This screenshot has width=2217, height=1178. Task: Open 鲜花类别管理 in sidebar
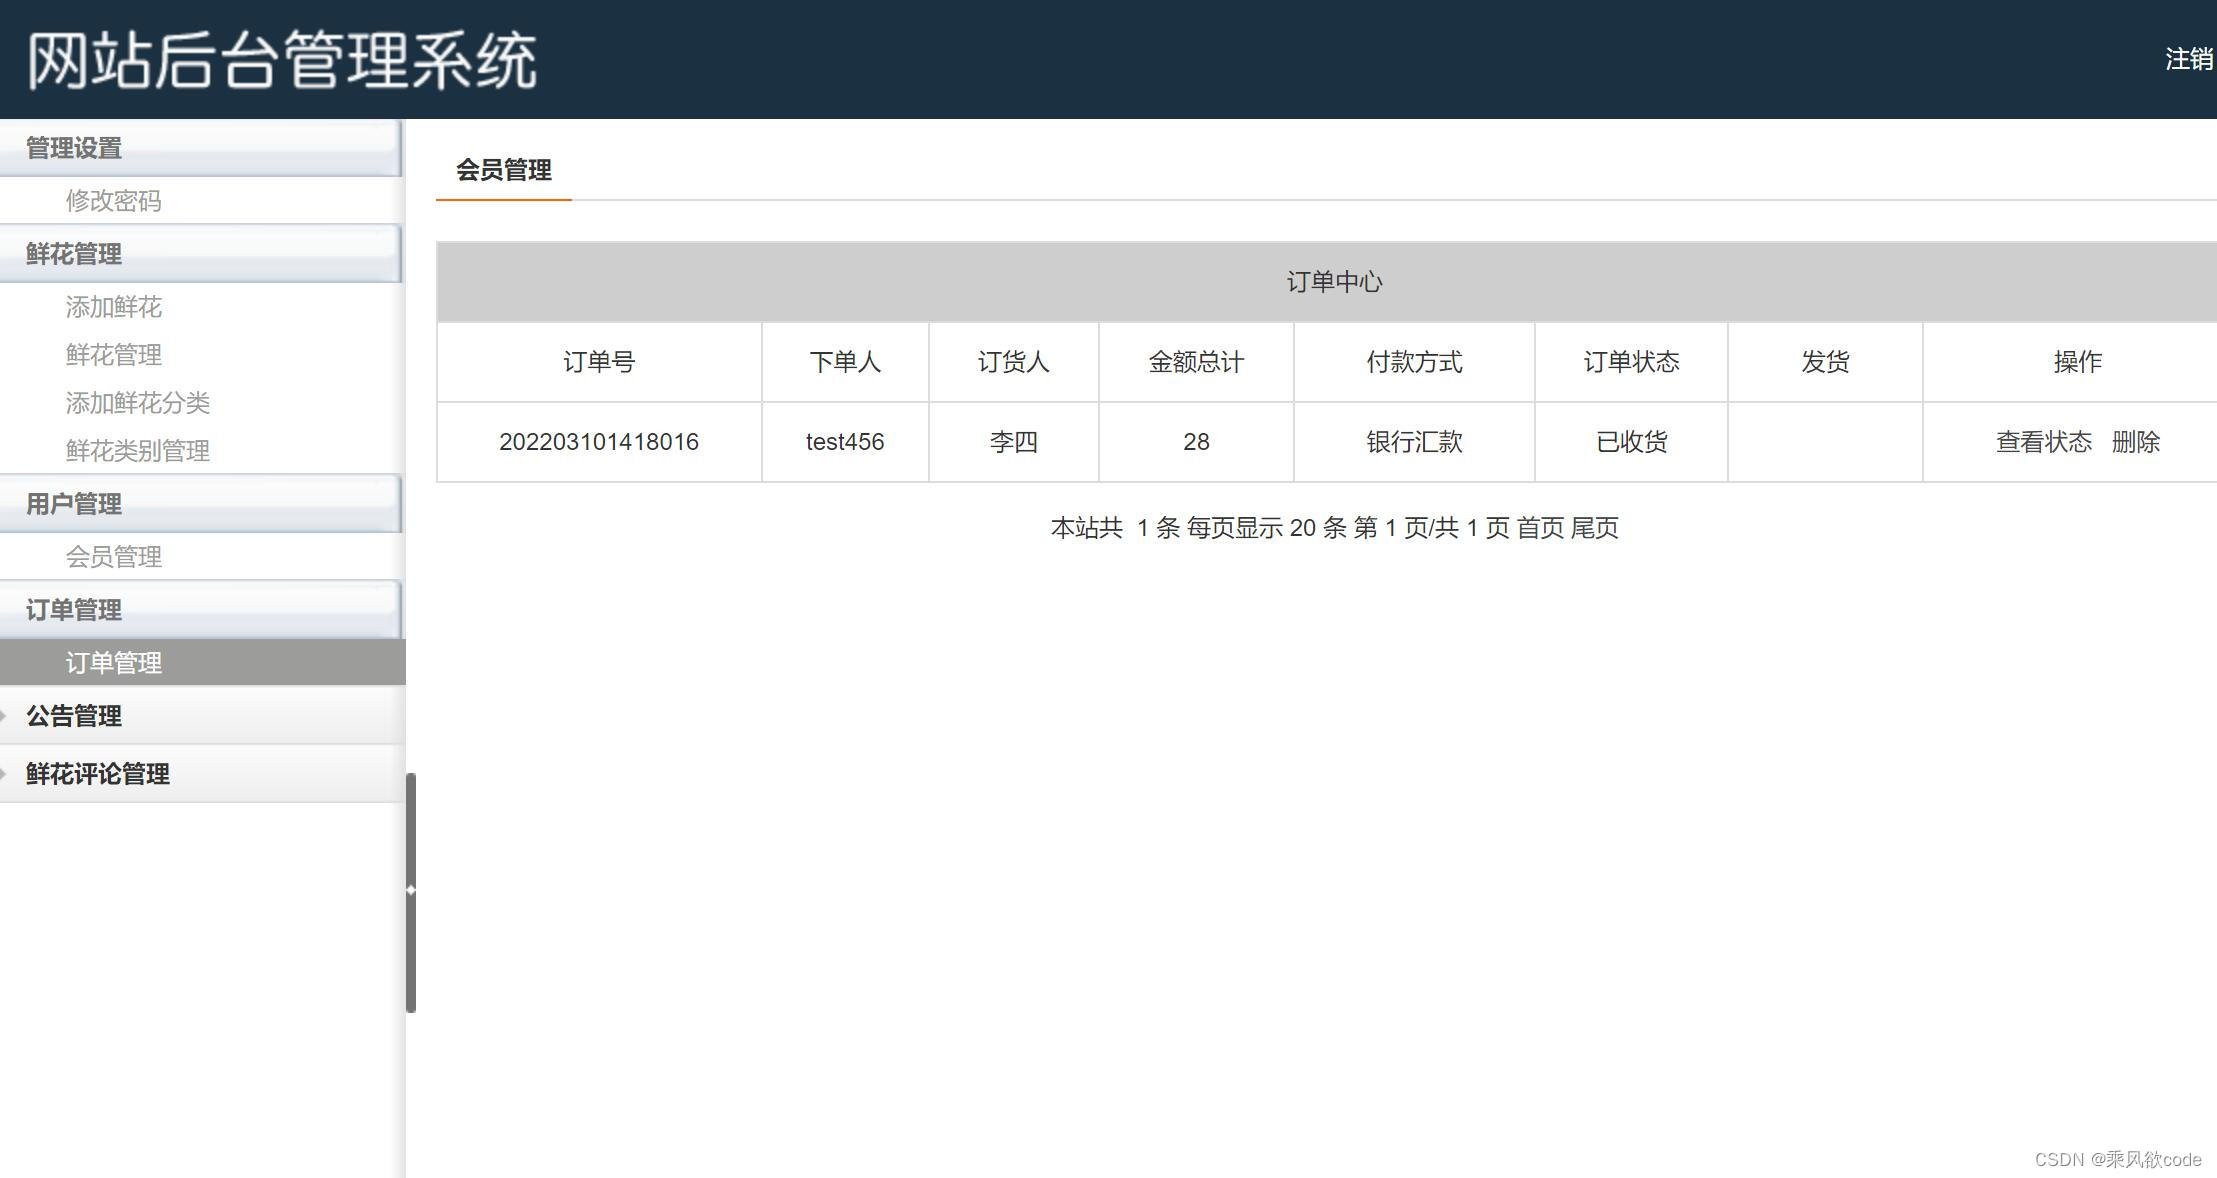click(x=137, y=451)
